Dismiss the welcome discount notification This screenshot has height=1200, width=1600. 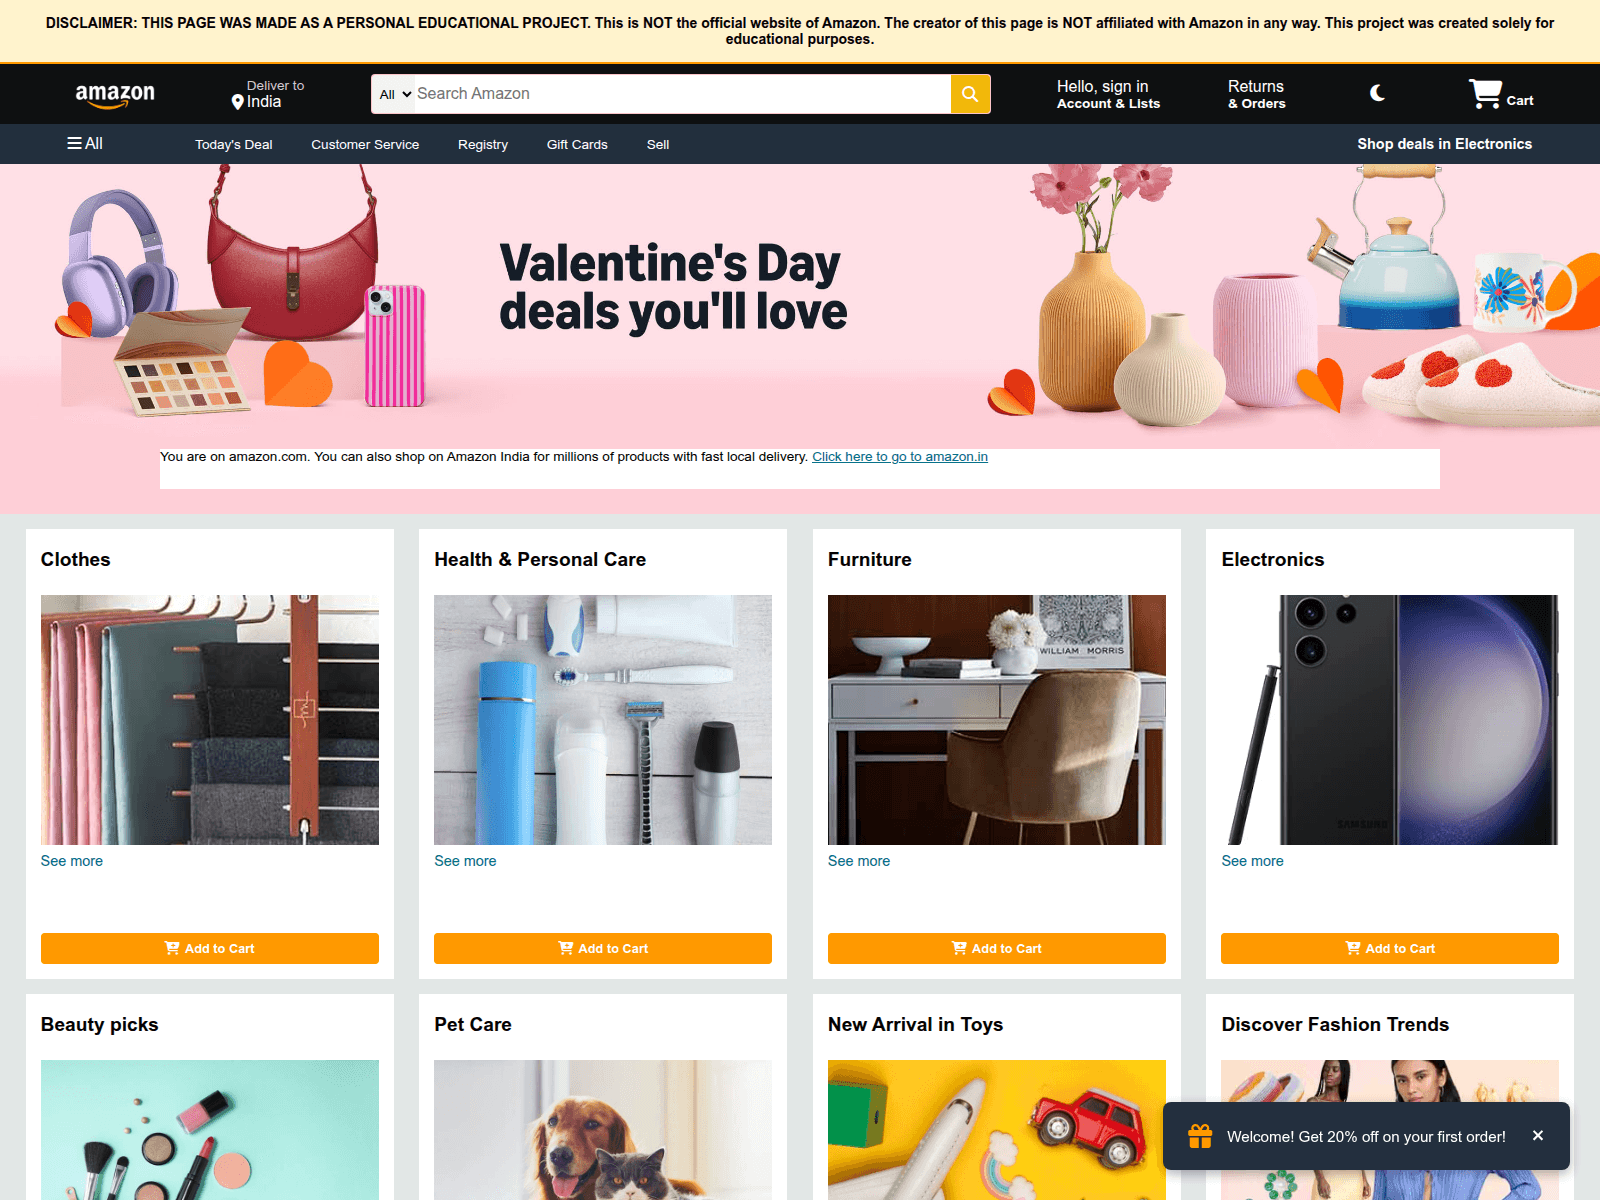coord(1538,1135)
